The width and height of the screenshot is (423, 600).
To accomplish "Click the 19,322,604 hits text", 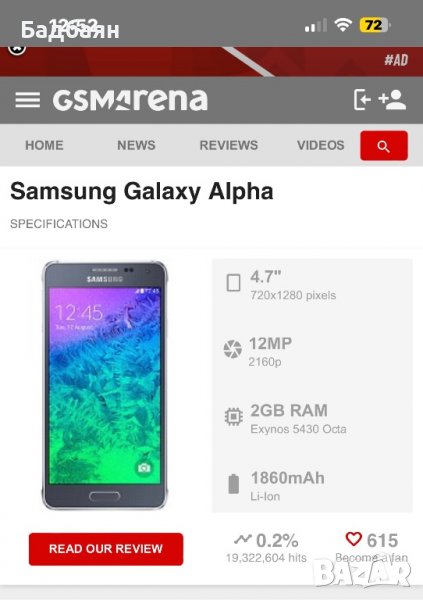I will tap(266, 558).
